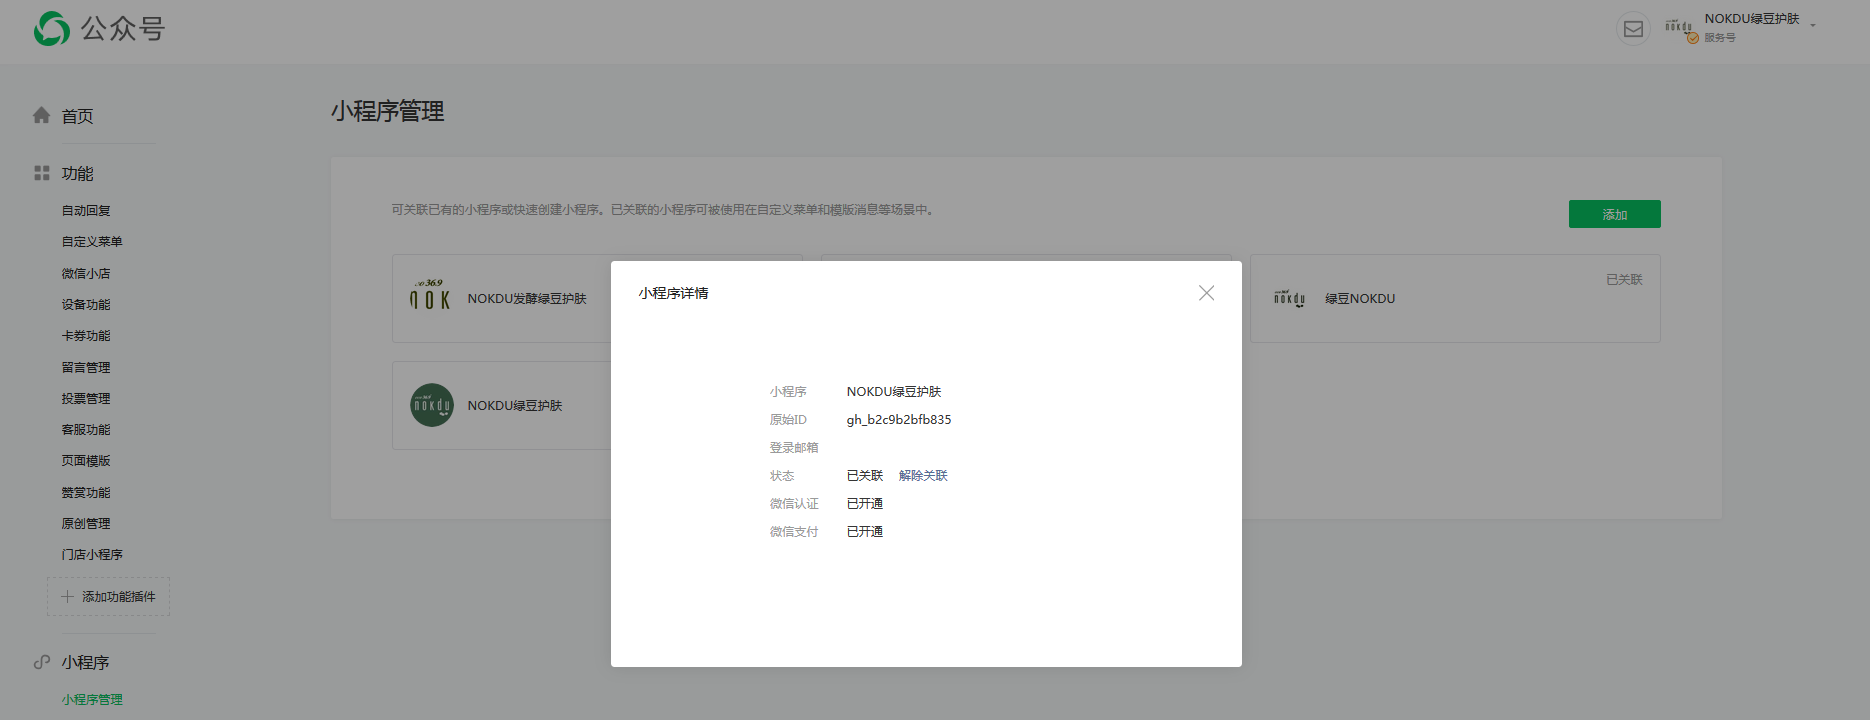Screen dimensions: 1870x720
Task: Click the NOKDU绿豆护肤 account name in header
Action: pos(1752,19)
